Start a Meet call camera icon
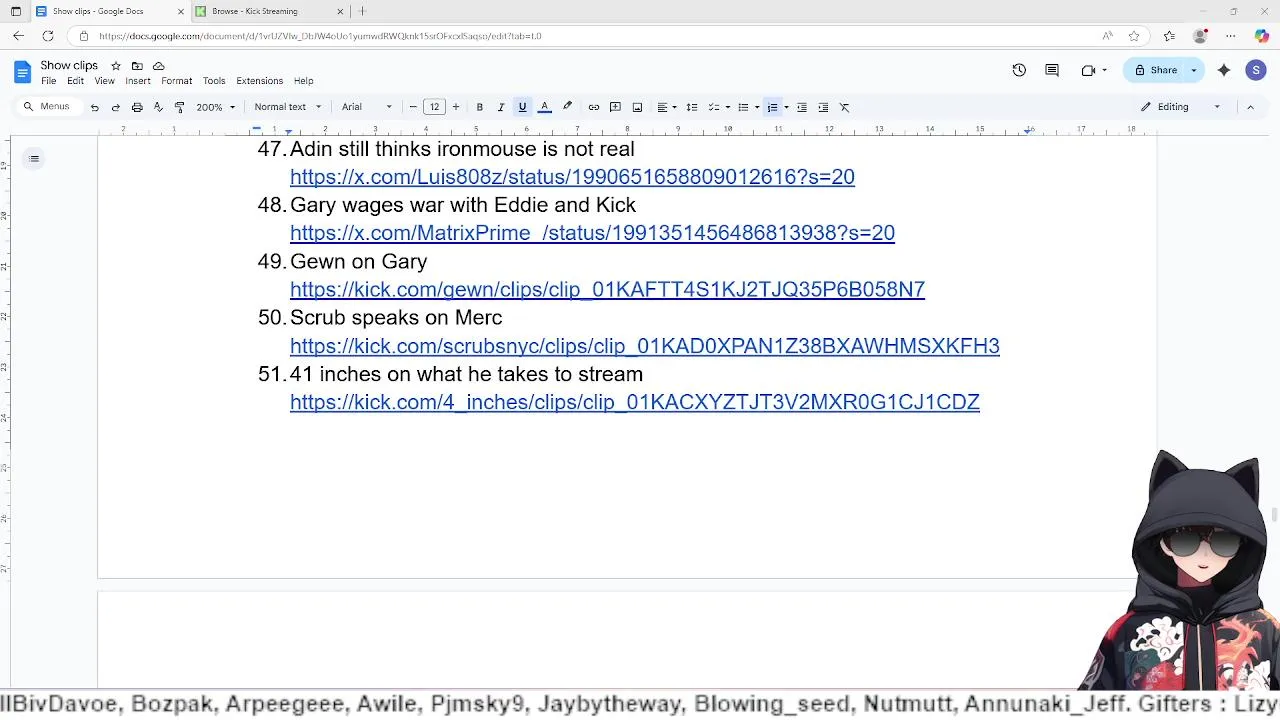The width and height of the screenshot is (1280, 720). [1088, 70]
